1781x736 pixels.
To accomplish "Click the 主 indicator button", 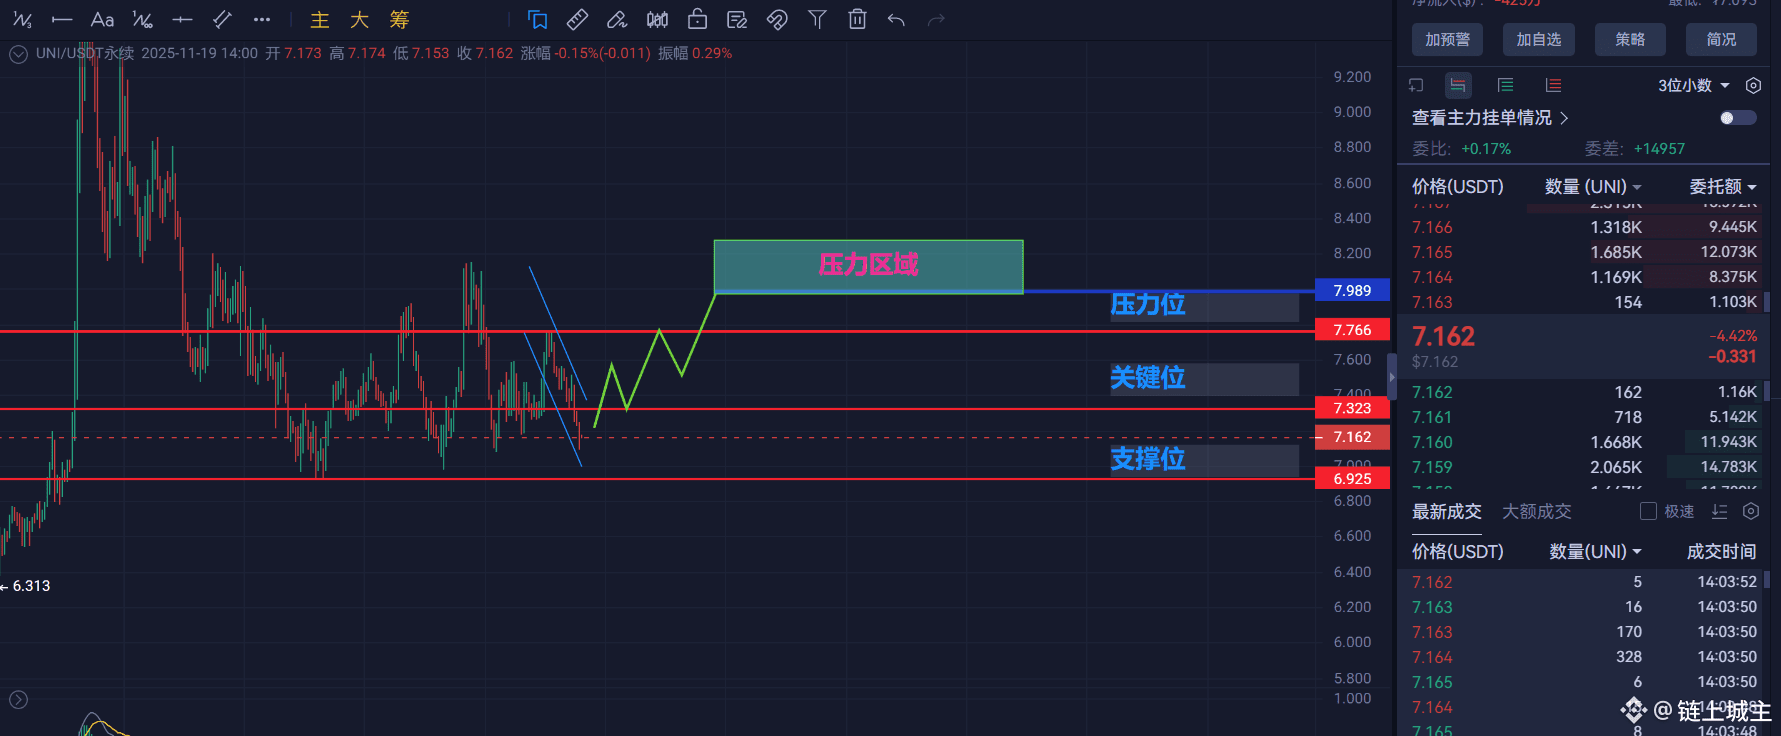I will point(320,20).
